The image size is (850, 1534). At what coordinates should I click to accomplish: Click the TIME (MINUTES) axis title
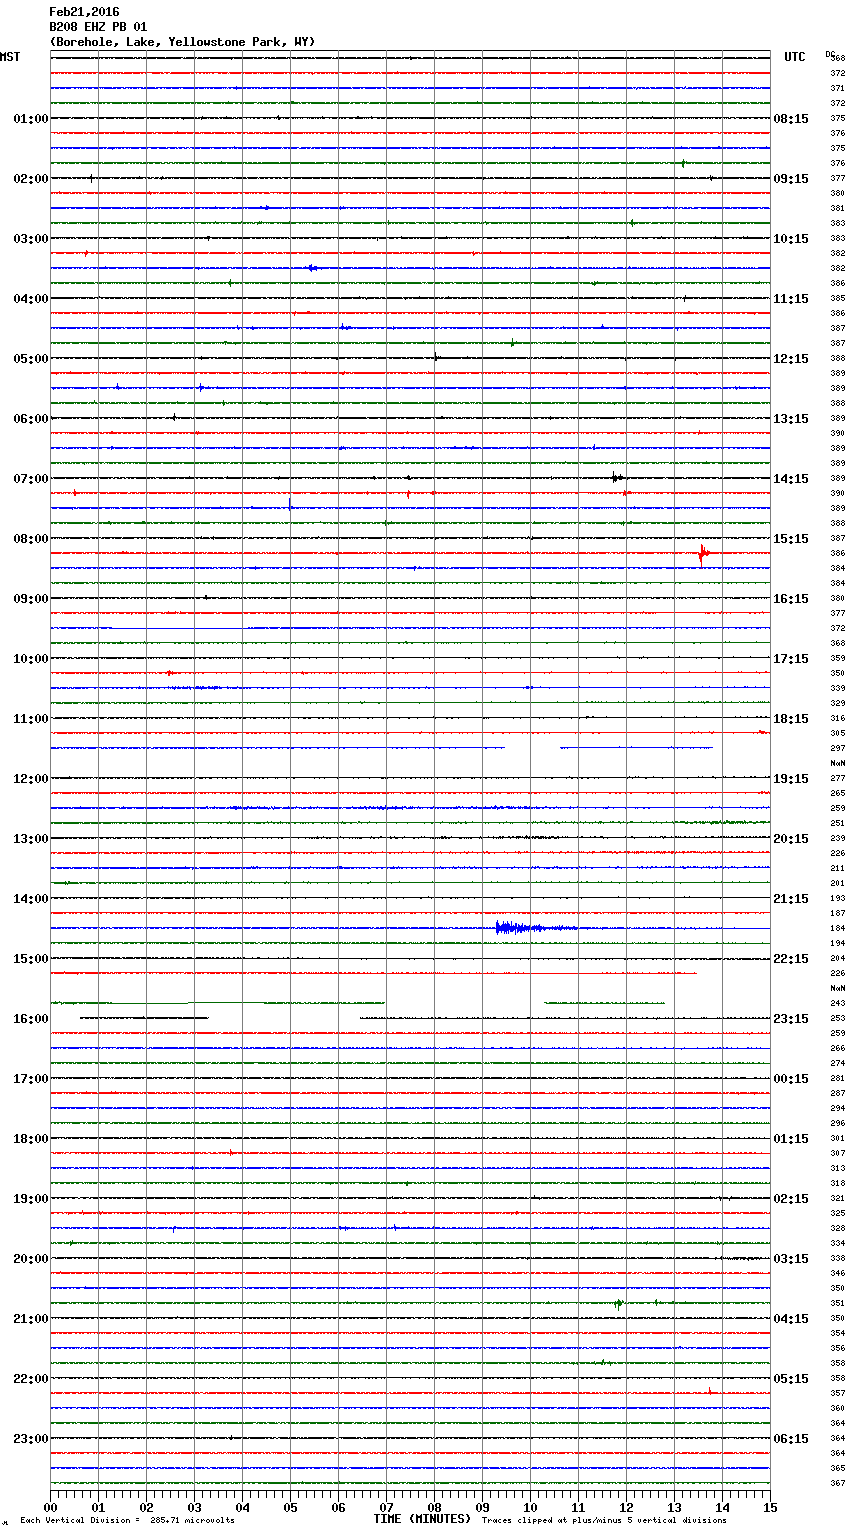422,1519
